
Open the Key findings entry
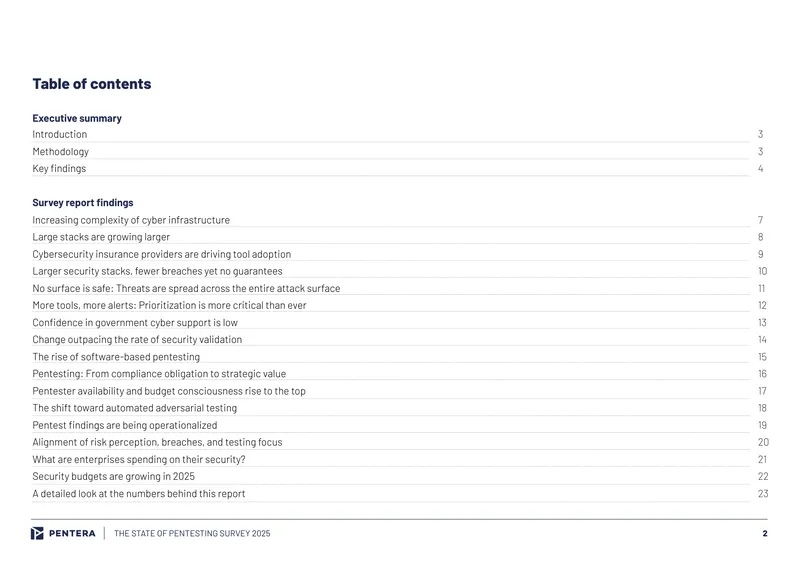point(59,168)
